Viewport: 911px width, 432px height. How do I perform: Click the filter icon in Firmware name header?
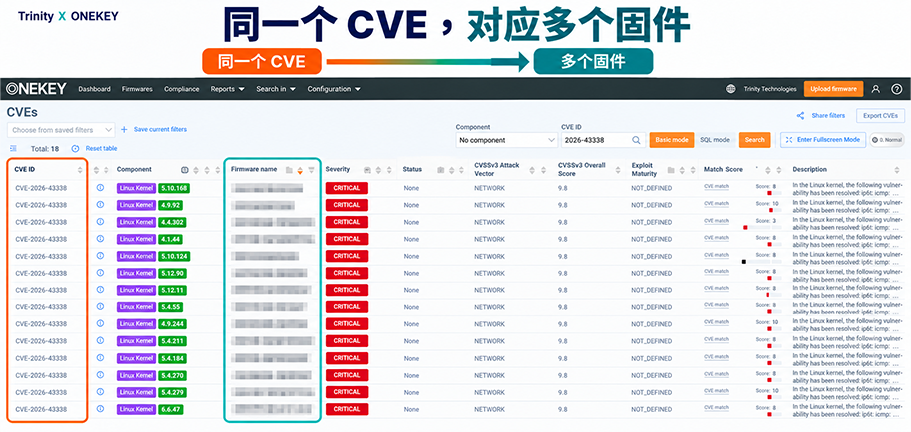click(311, 170)
